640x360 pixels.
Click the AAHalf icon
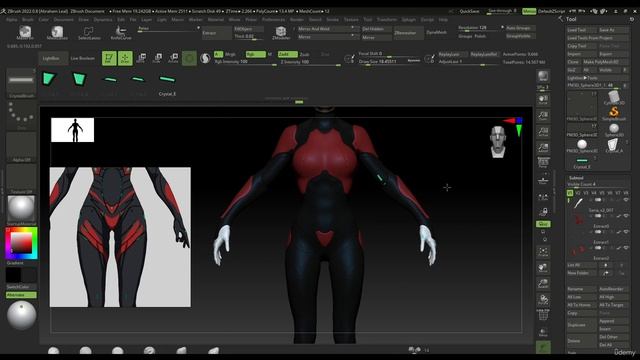coord(543,148)
